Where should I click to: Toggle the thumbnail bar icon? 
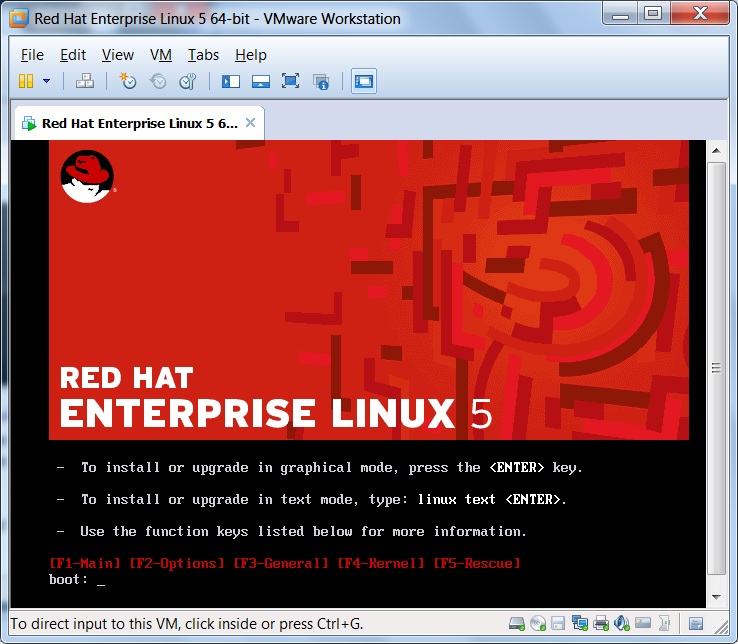click(x=261, y=81)
